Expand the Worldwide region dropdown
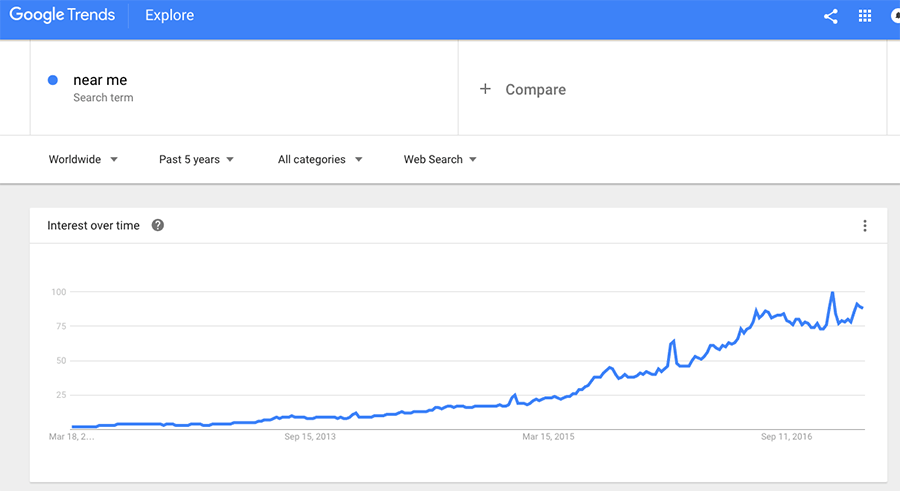 point(83,159)
